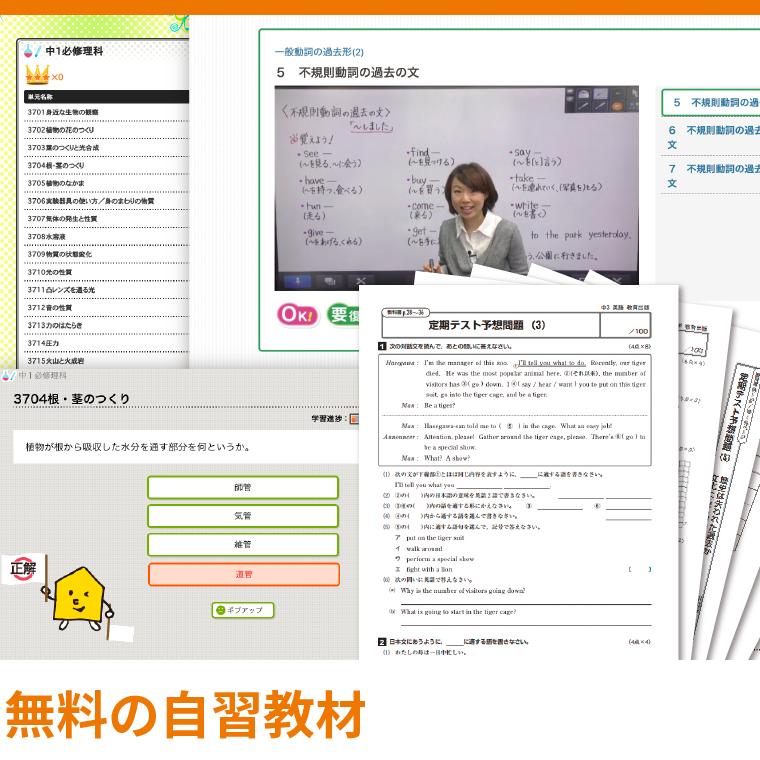Choose the highlighted answer 道管
This screenshot has height=760, width=760.
click(x=243, y=574)
